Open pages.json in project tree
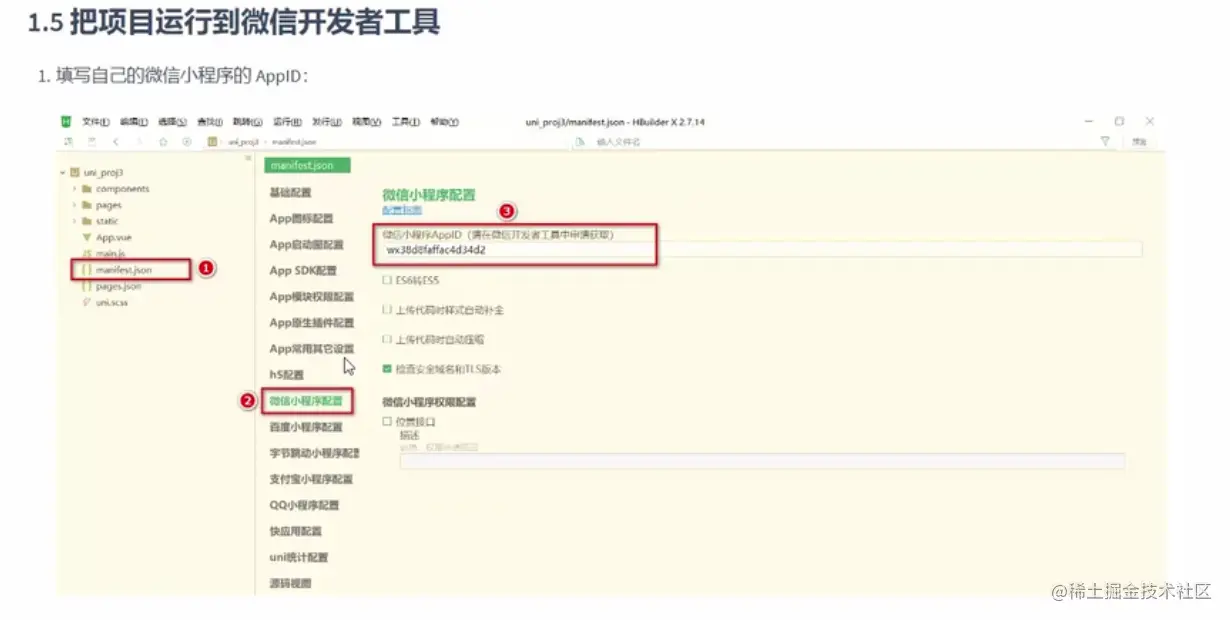Image resolution: width=1230 pixels, height=620 pixels. [118, 286]
